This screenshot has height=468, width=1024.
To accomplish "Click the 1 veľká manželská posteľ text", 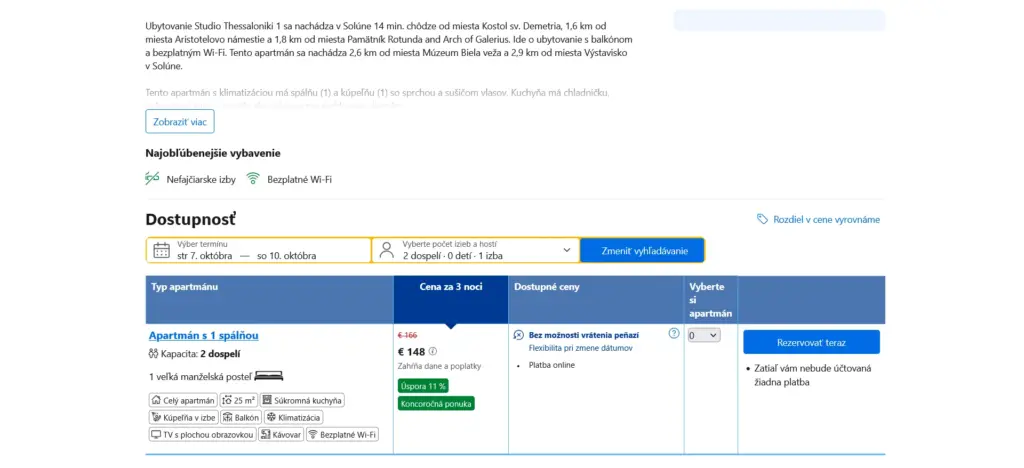I will [x=200, y=377].
